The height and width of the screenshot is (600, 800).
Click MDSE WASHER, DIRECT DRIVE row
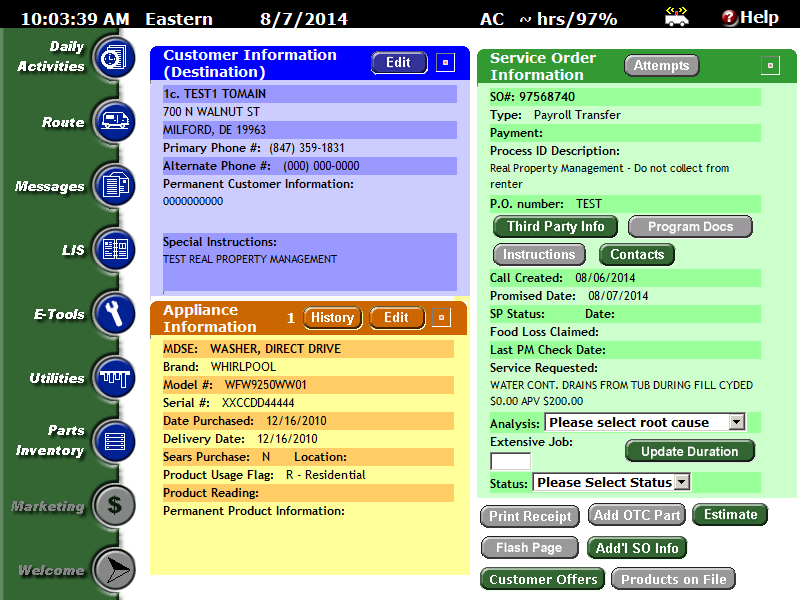click(x=308, y=348)
